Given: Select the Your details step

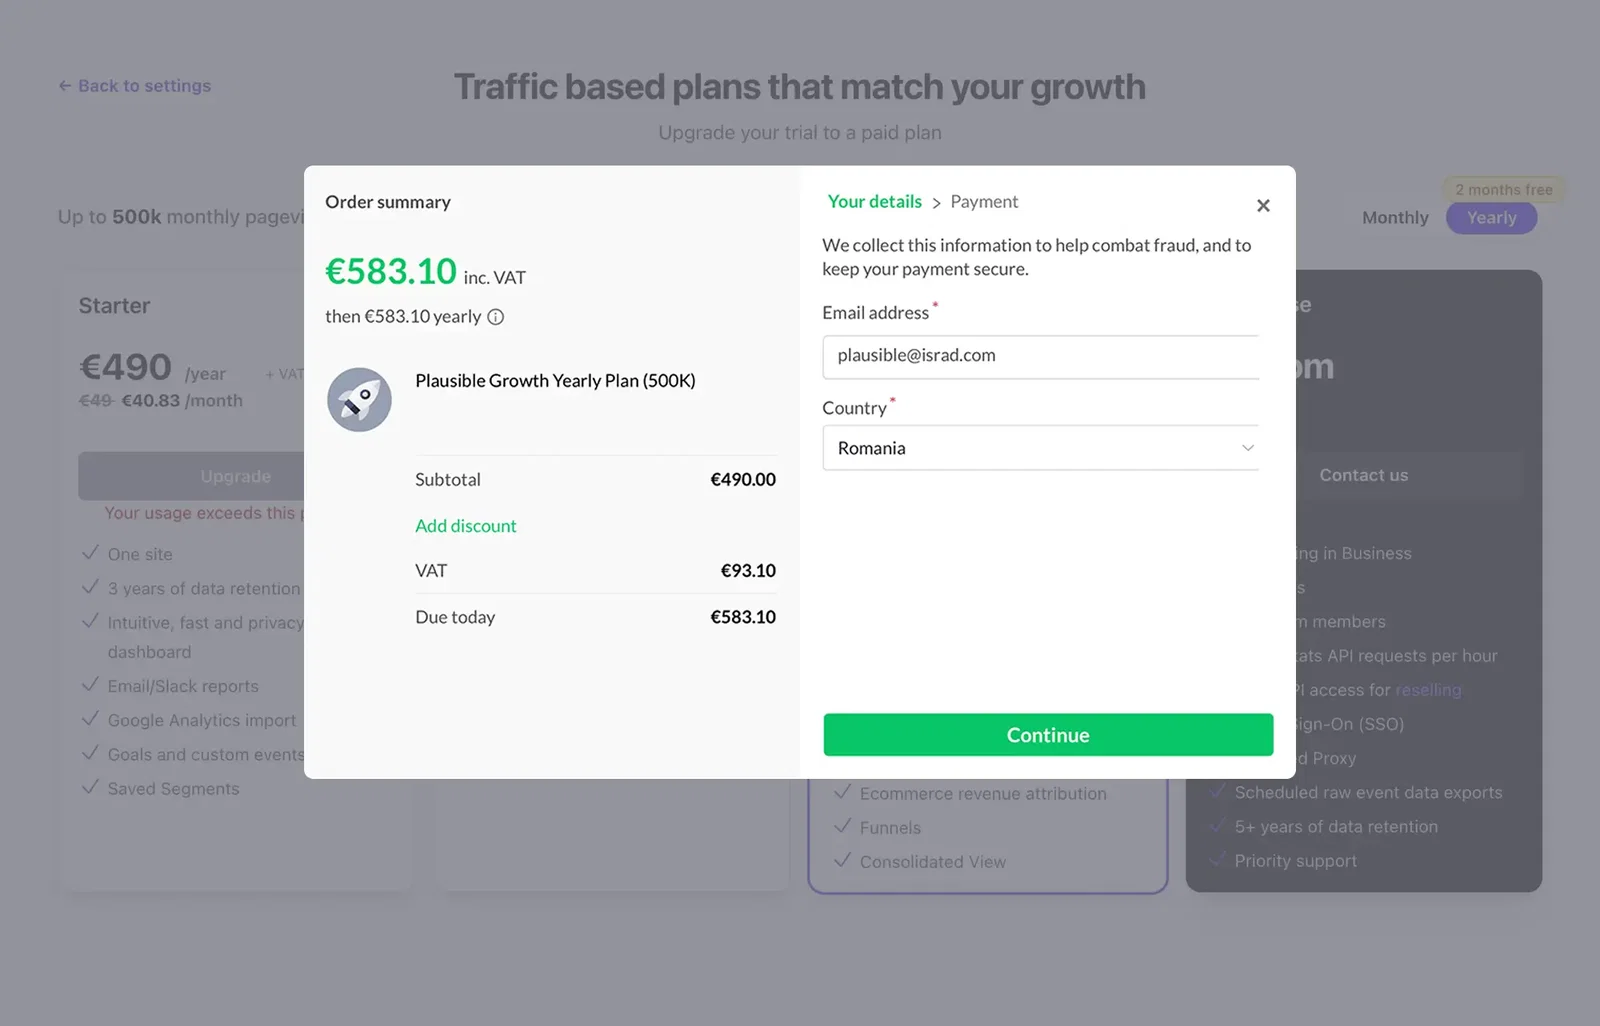Looking at the screenshot, I should pos(874,202).
